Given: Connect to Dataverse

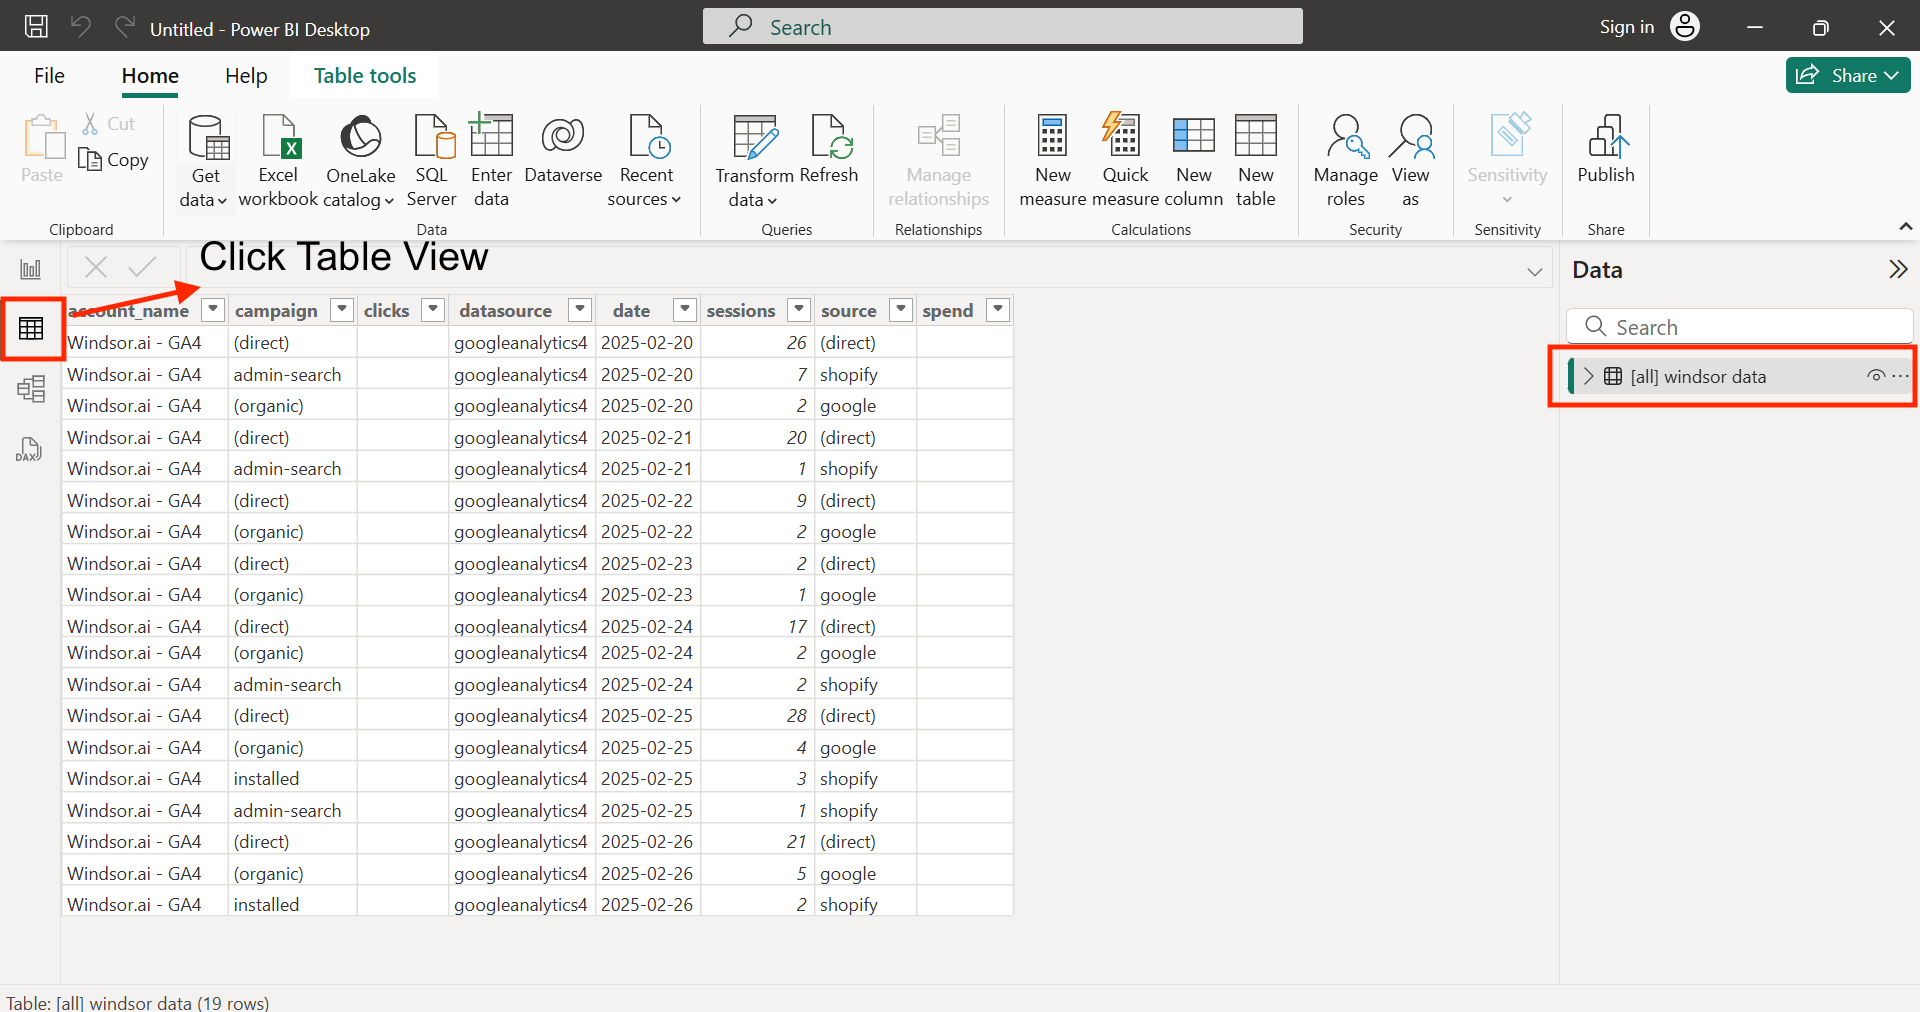Looking at the screenshot, I should pos(563,150).
